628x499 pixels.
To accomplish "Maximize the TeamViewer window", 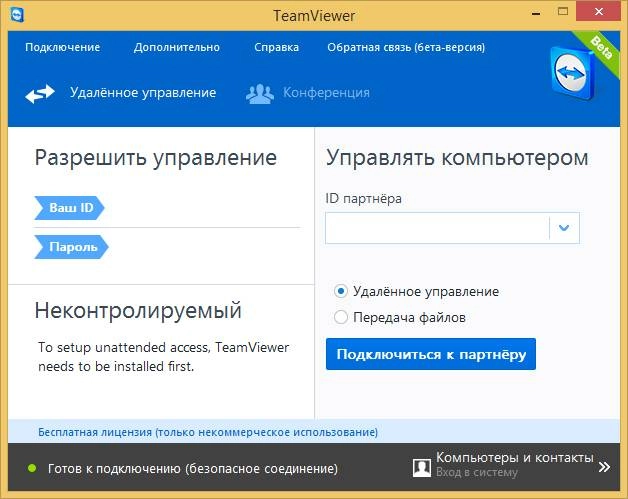I will (x=563, y=12).
